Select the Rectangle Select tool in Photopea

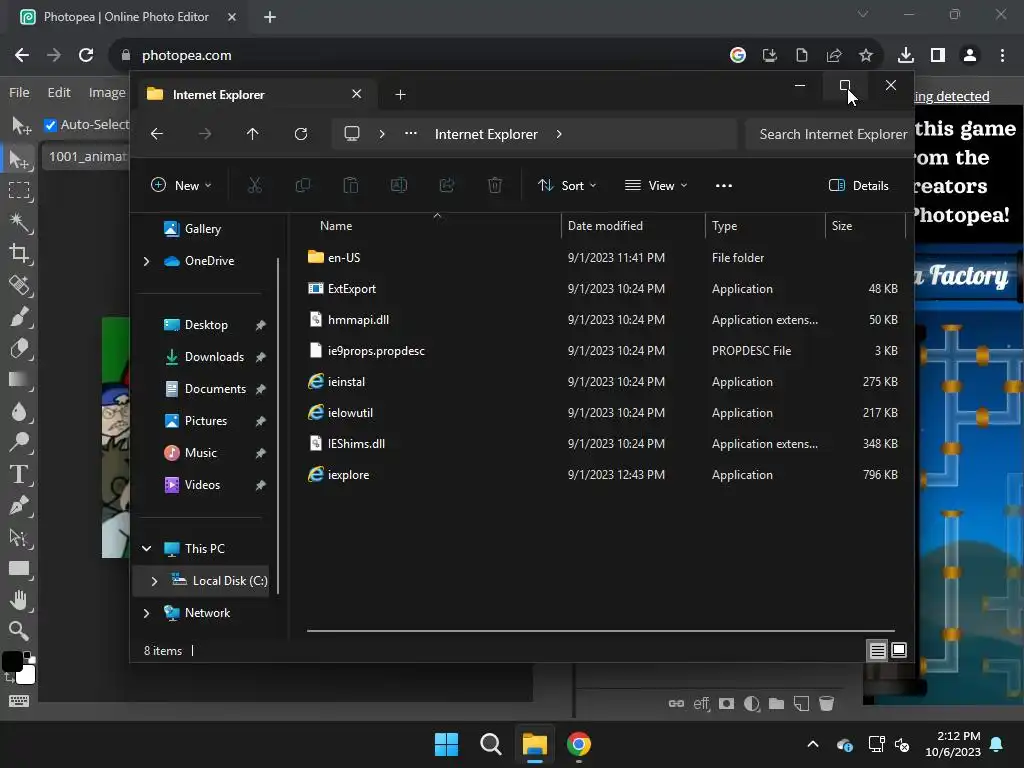coord(20,190)
